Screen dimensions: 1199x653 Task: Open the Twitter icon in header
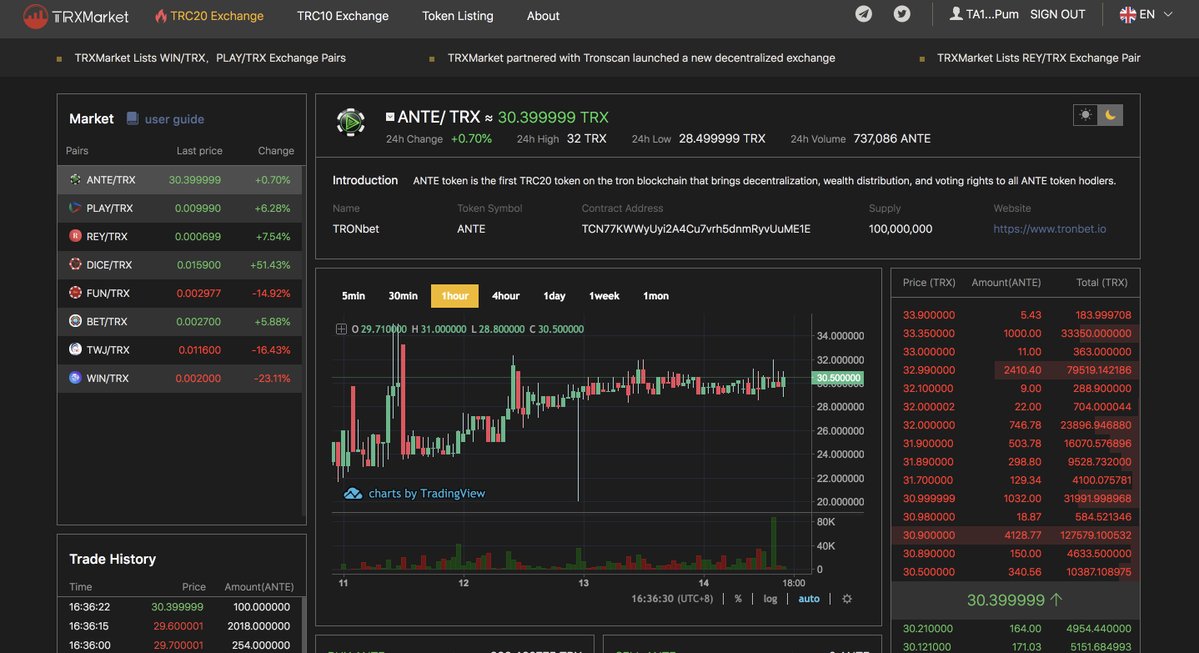(x=902, y=14)
